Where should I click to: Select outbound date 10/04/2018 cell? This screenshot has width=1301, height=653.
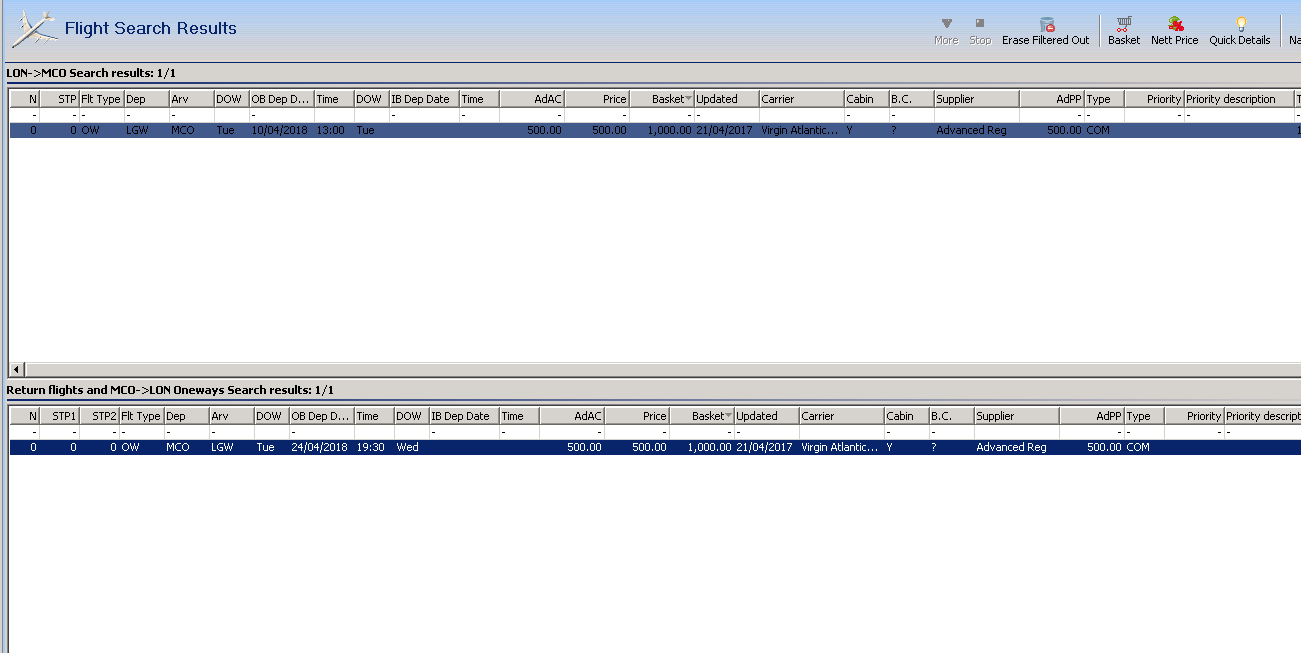pos(282,130)
